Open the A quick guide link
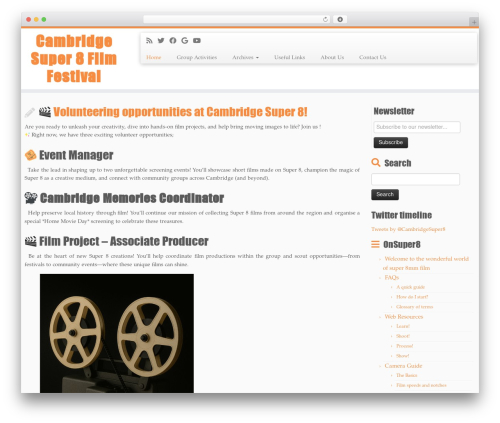Image resolution: width=500 pixels, height=423 pixels. (x=410, y=287)
